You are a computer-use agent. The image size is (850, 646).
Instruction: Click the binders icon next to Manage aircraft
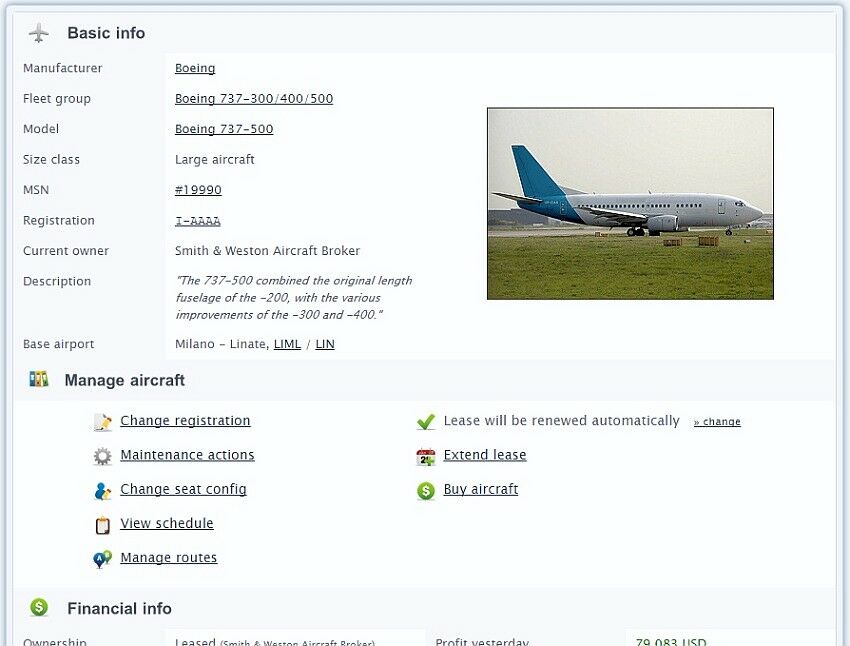(x=38, y=379)
